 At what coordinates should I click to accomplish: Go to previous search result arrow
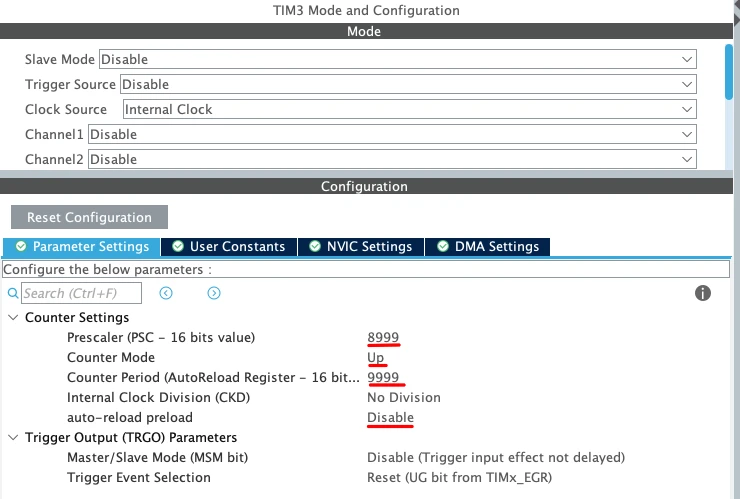click(166, 293)
